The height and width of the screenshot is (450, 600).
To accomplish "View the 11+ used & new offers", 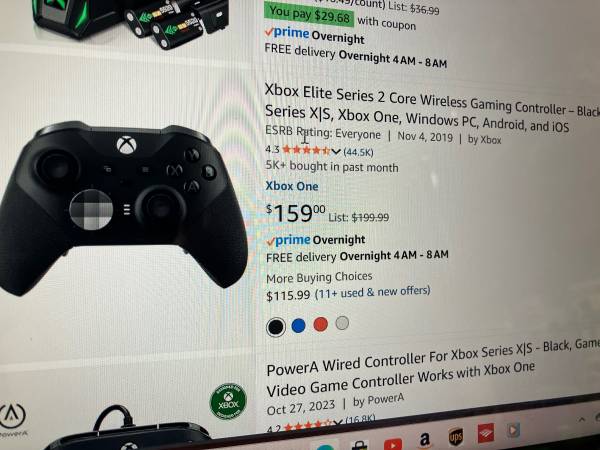I will [372, 292].
